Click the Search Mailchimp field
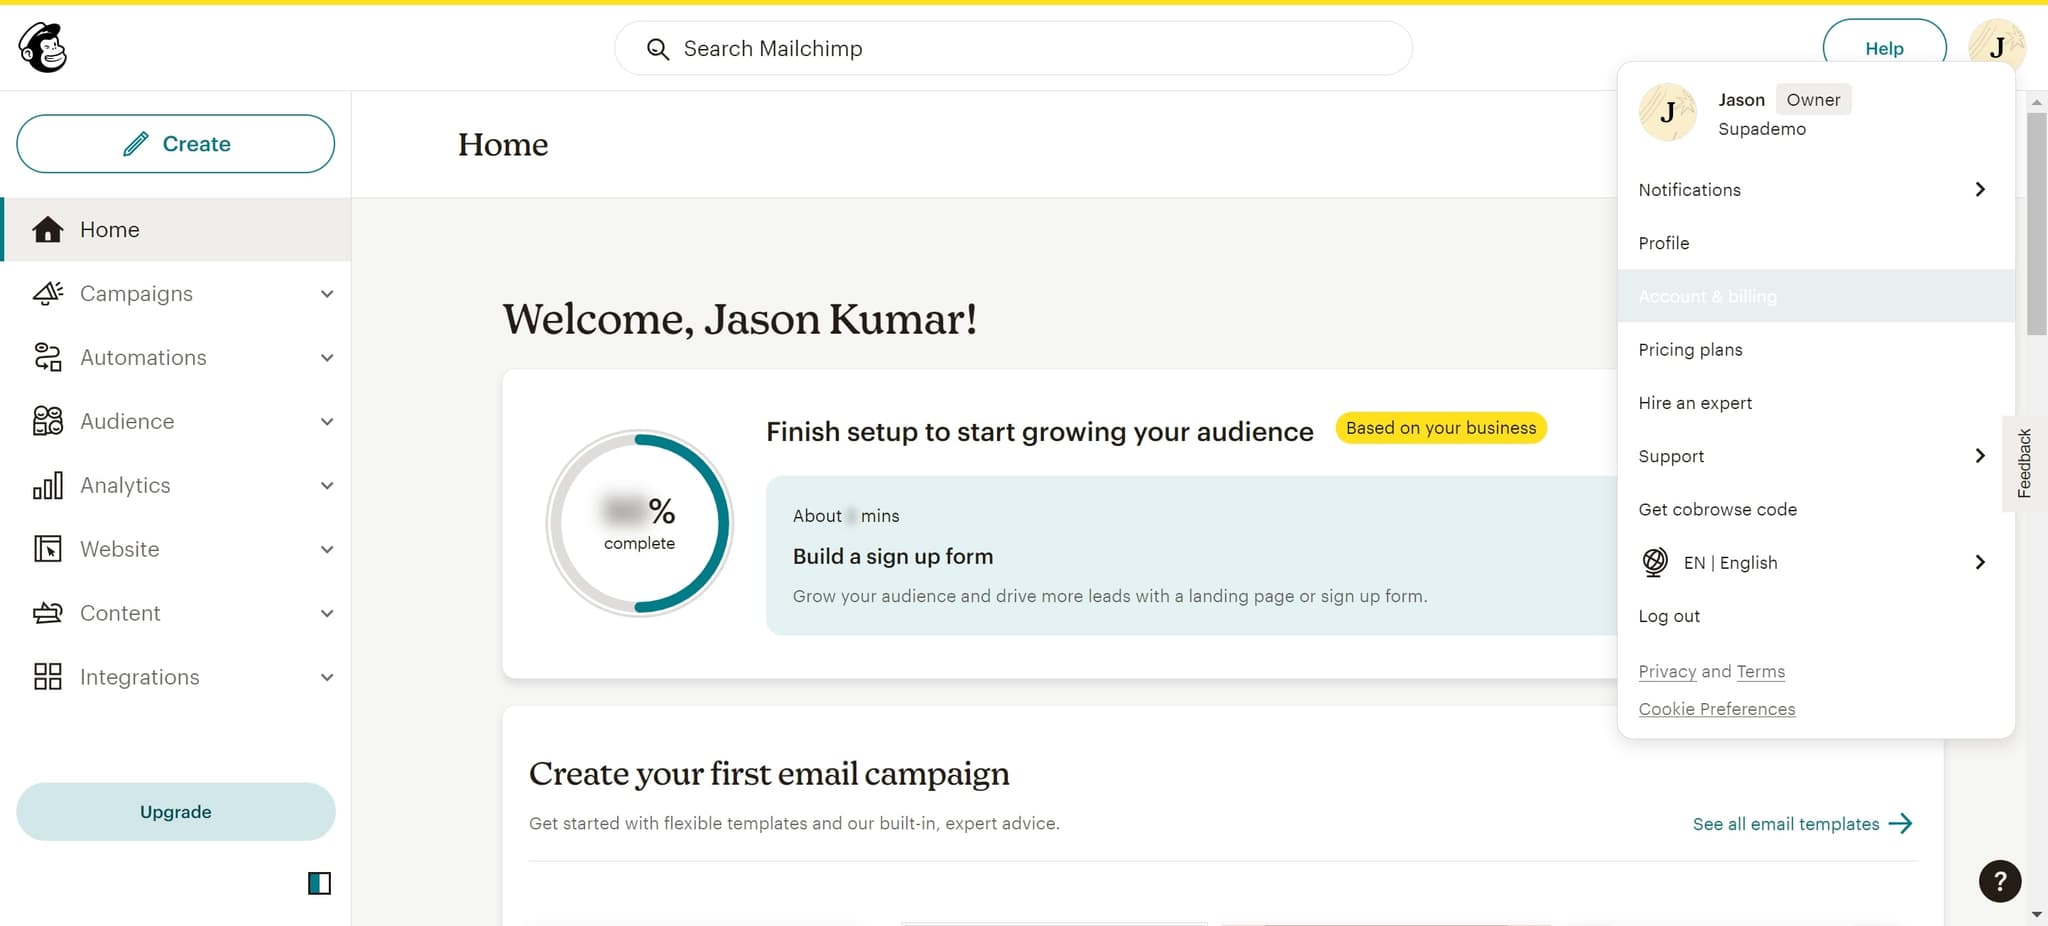Viewport: 2048px width, 926px height. [1012, 48]
